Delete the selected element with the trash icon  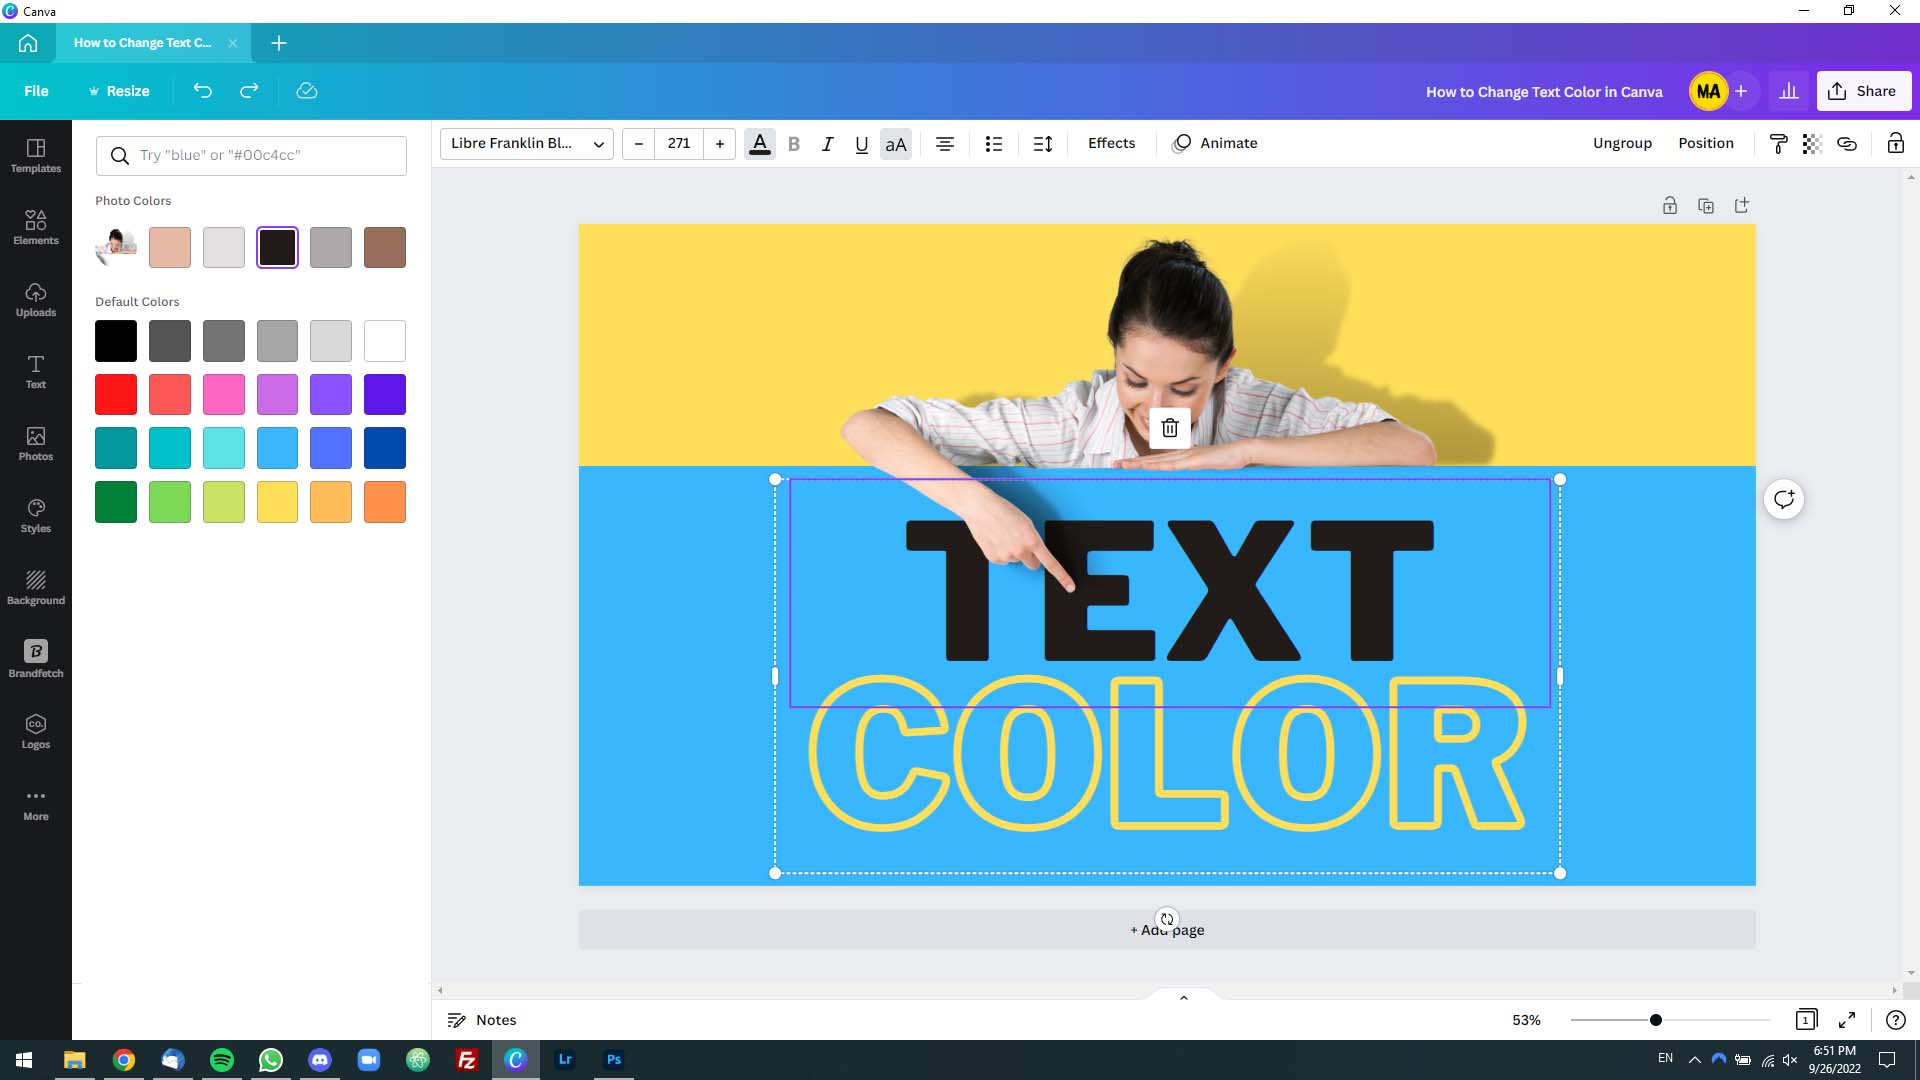pos(1170,428)
